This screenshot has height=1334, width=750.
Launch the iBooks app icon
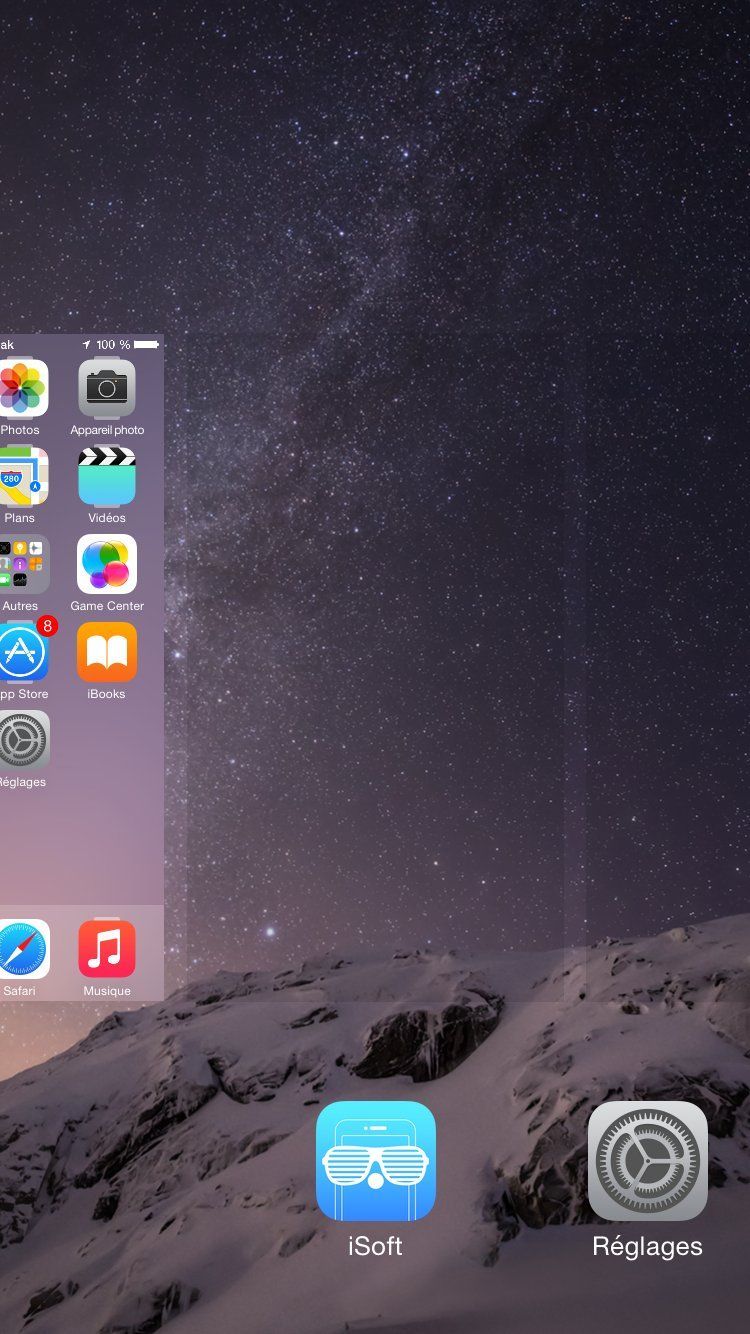pyautogui.click(x=107, y=653)
